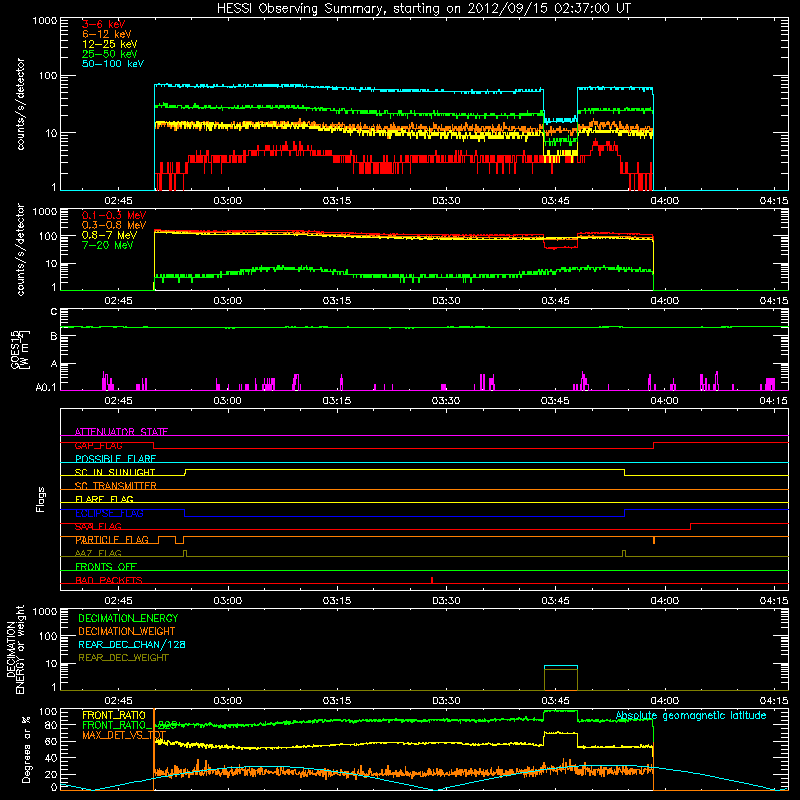
Task: Click the REAR_DEC_WEIGHT legend entry
Action: coord(123,658)
